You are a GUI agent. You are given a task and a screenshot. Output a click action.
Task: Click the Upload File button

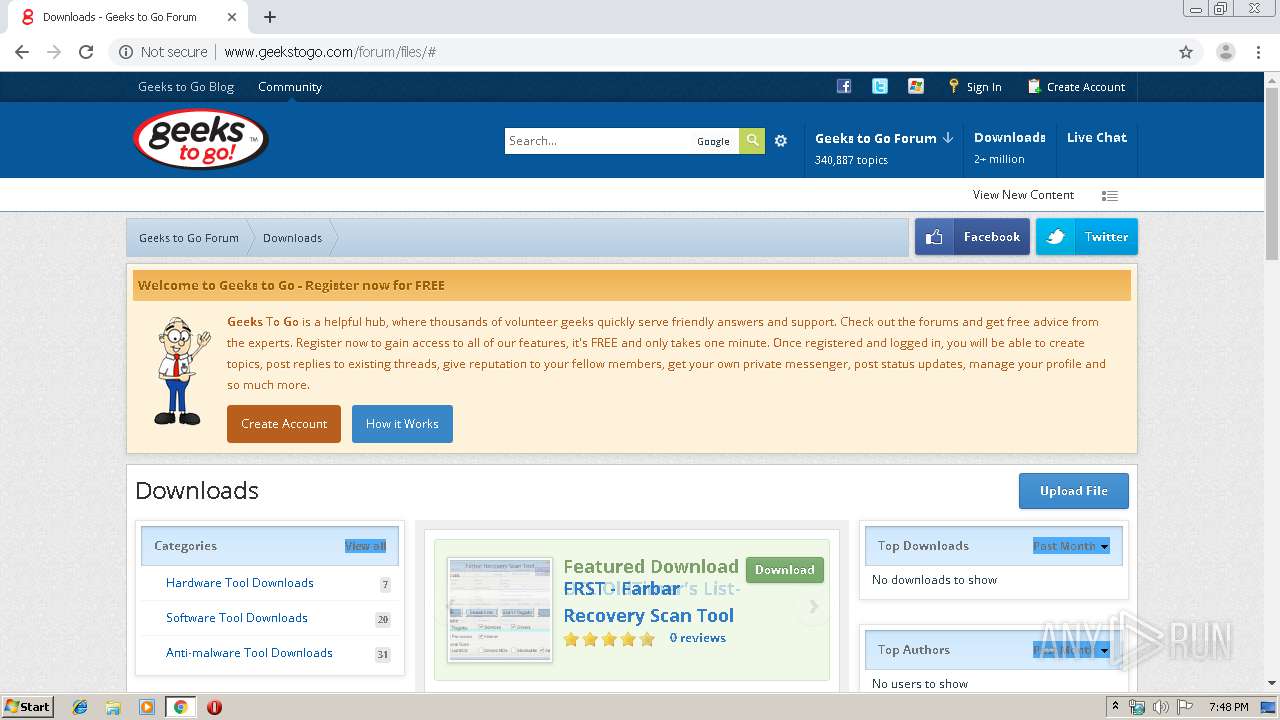click(1073, 491)
